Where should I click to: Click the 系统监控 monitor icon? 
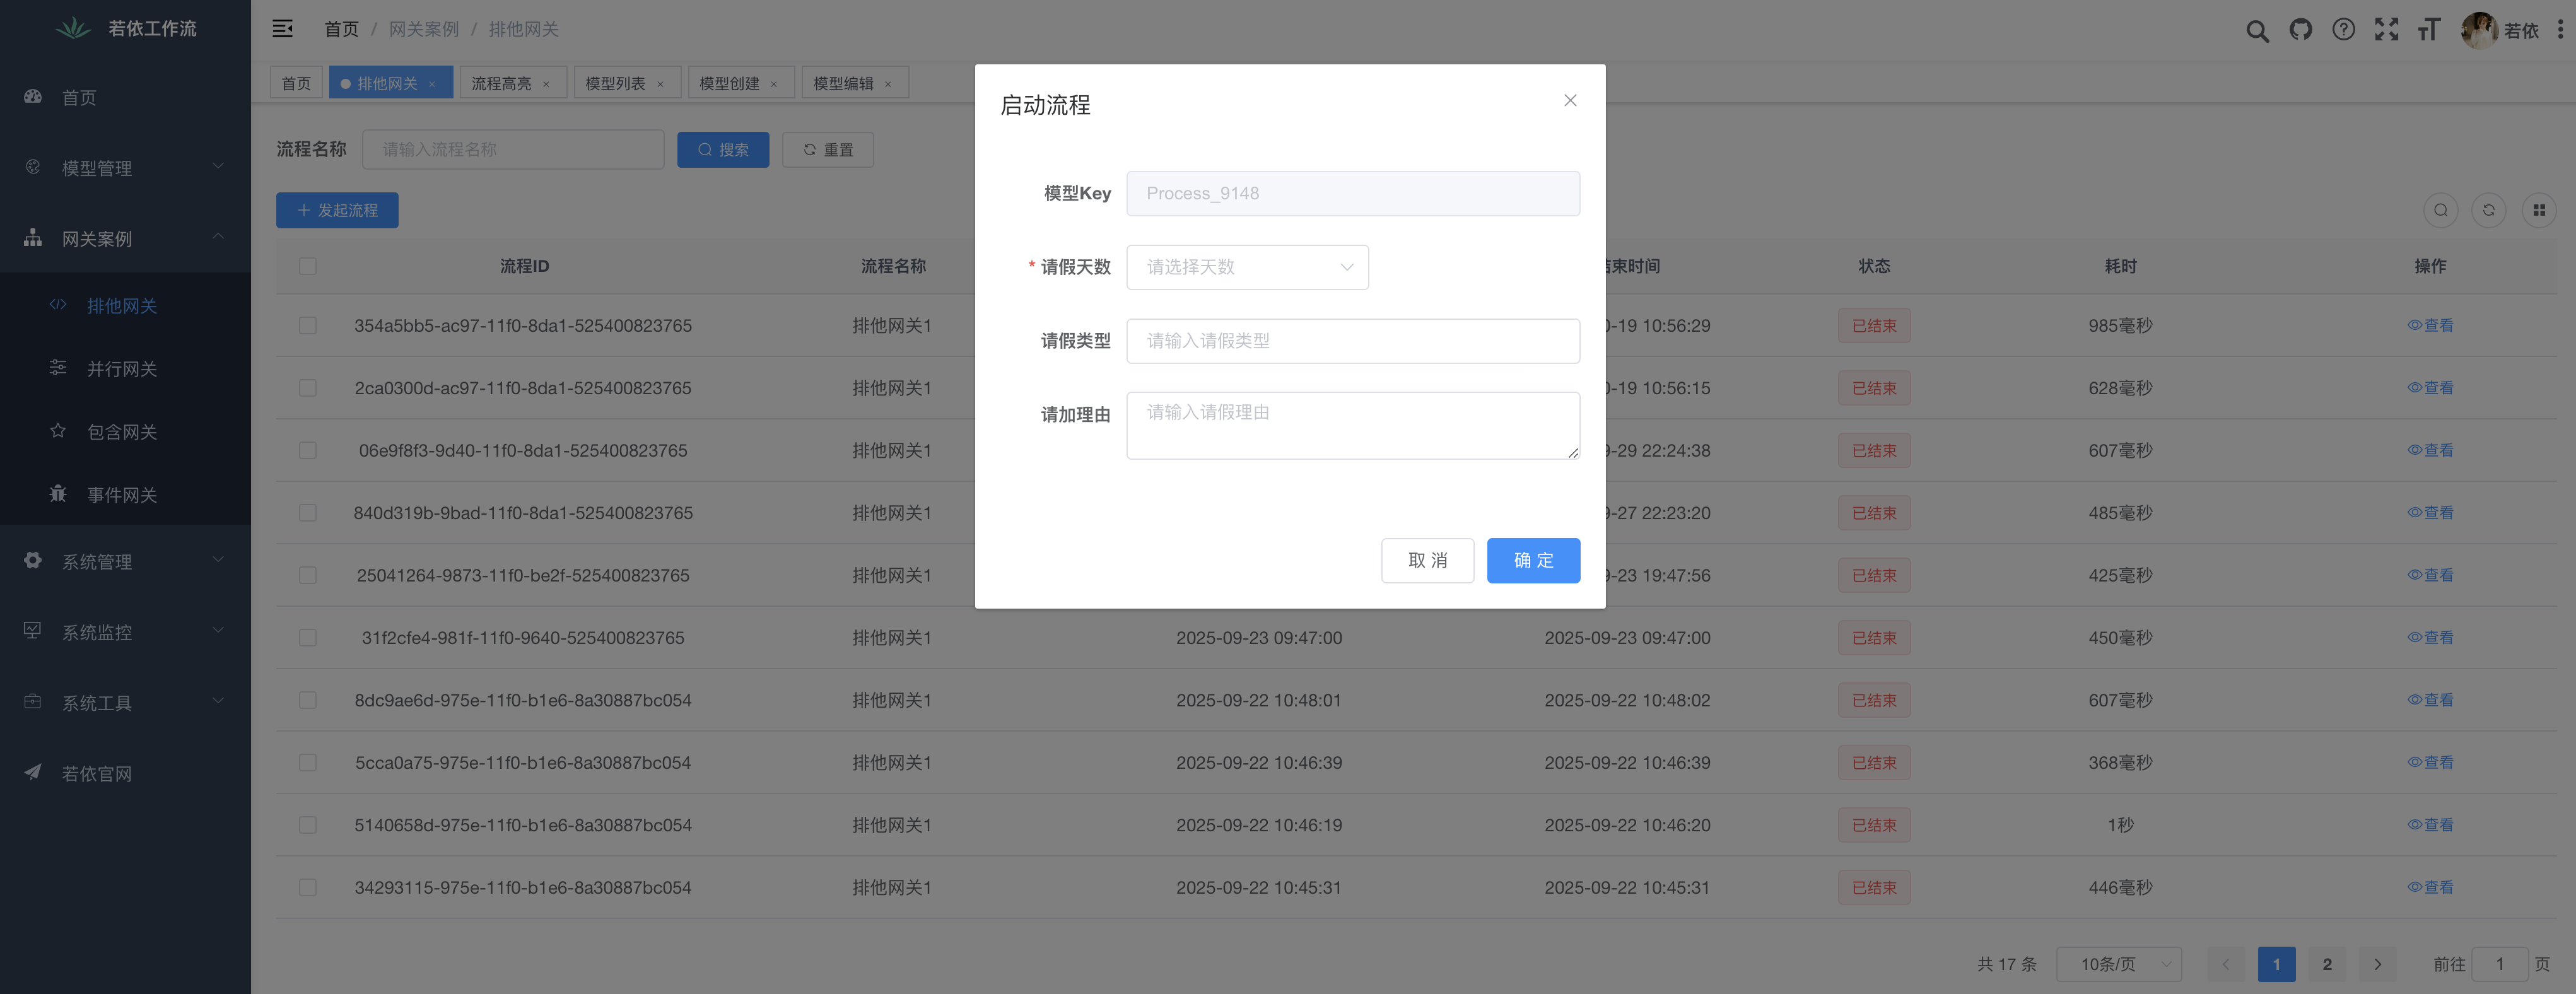(33, 630)
